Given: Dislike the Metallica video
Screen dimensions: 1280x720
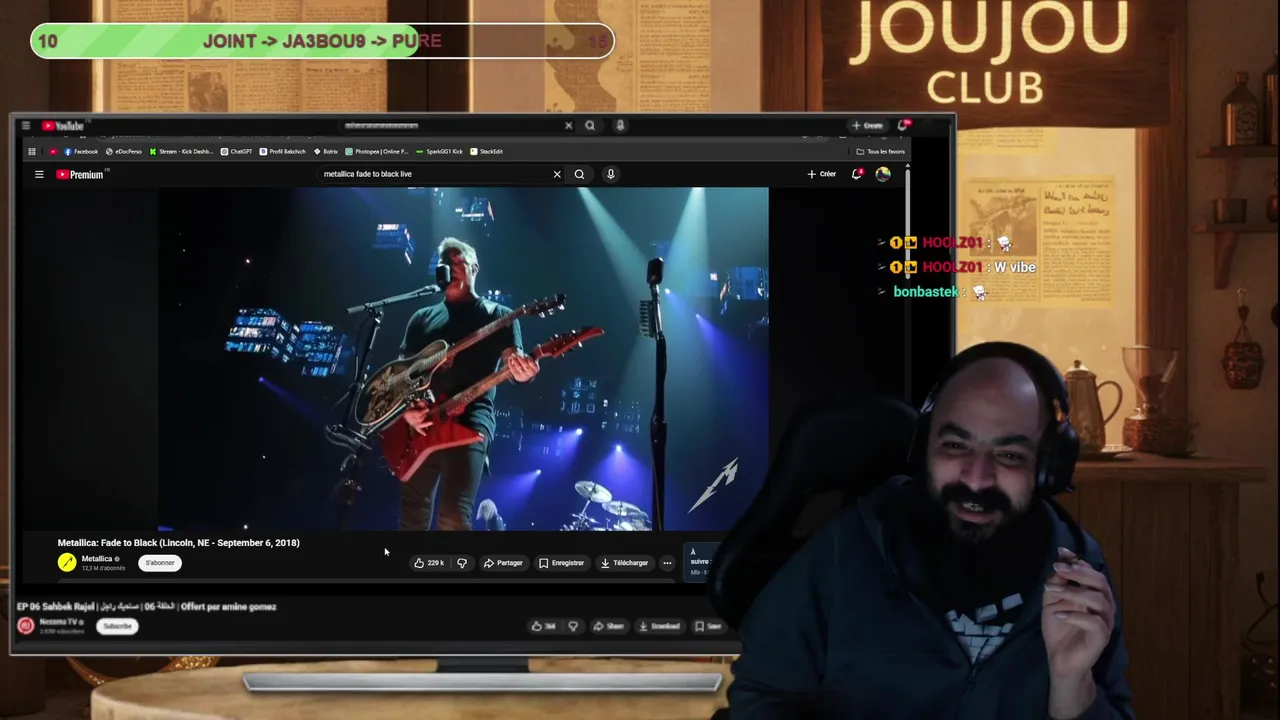Looking at the screenshot, I should (x=462, y=563).
